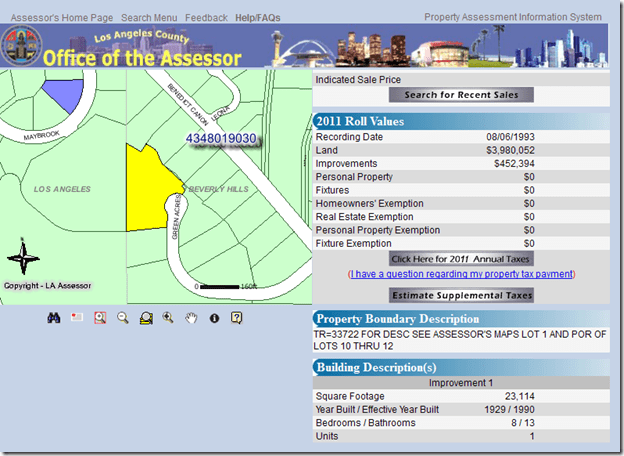The width and height of the screenshot is (624, 456).
Task: Select the plain magnifier zoom out tool
Action: [x=122, y=318]
